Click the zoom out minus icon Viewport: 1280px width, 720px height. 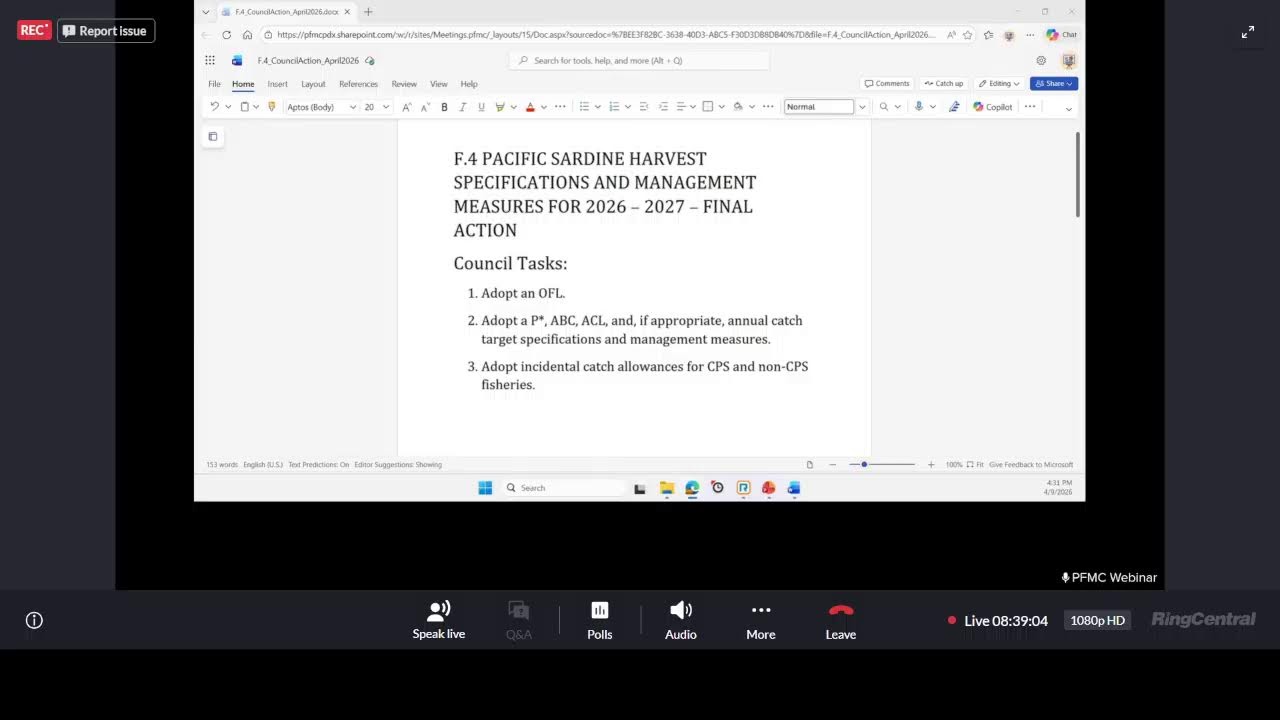tap(833, 464)
